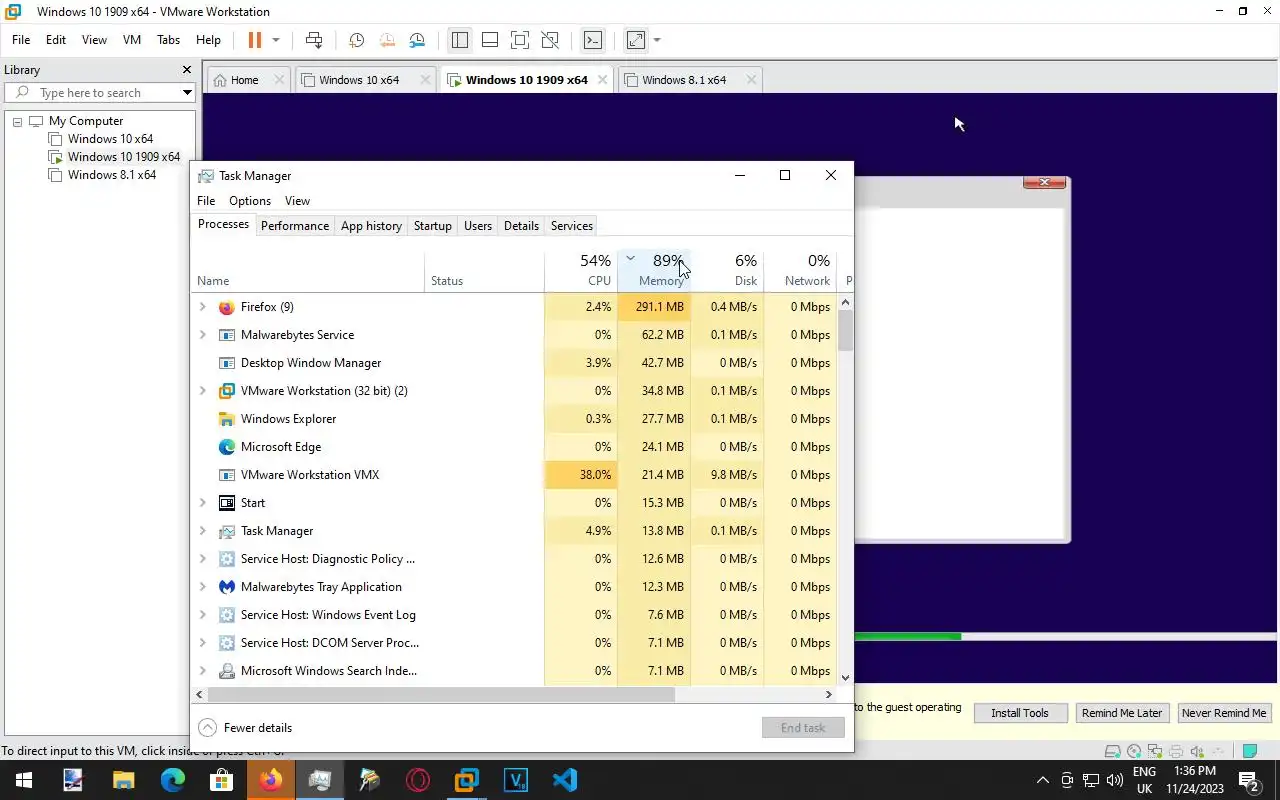Select Windows 8.1 x64 in library tree
This screenshot has width=1280, height=800.
[x=112, y=175]
